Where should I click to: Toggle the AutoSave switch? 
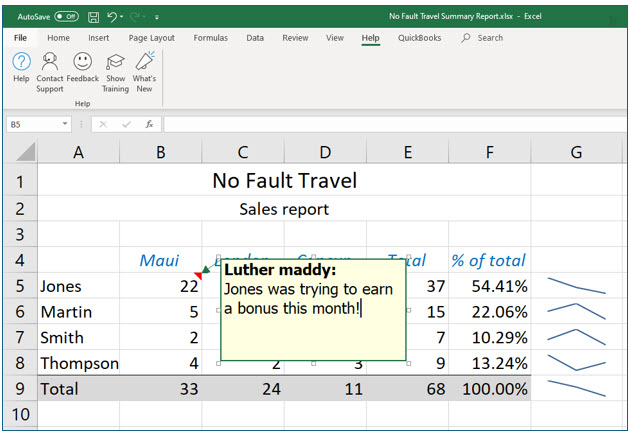click(x=66, y=16)
